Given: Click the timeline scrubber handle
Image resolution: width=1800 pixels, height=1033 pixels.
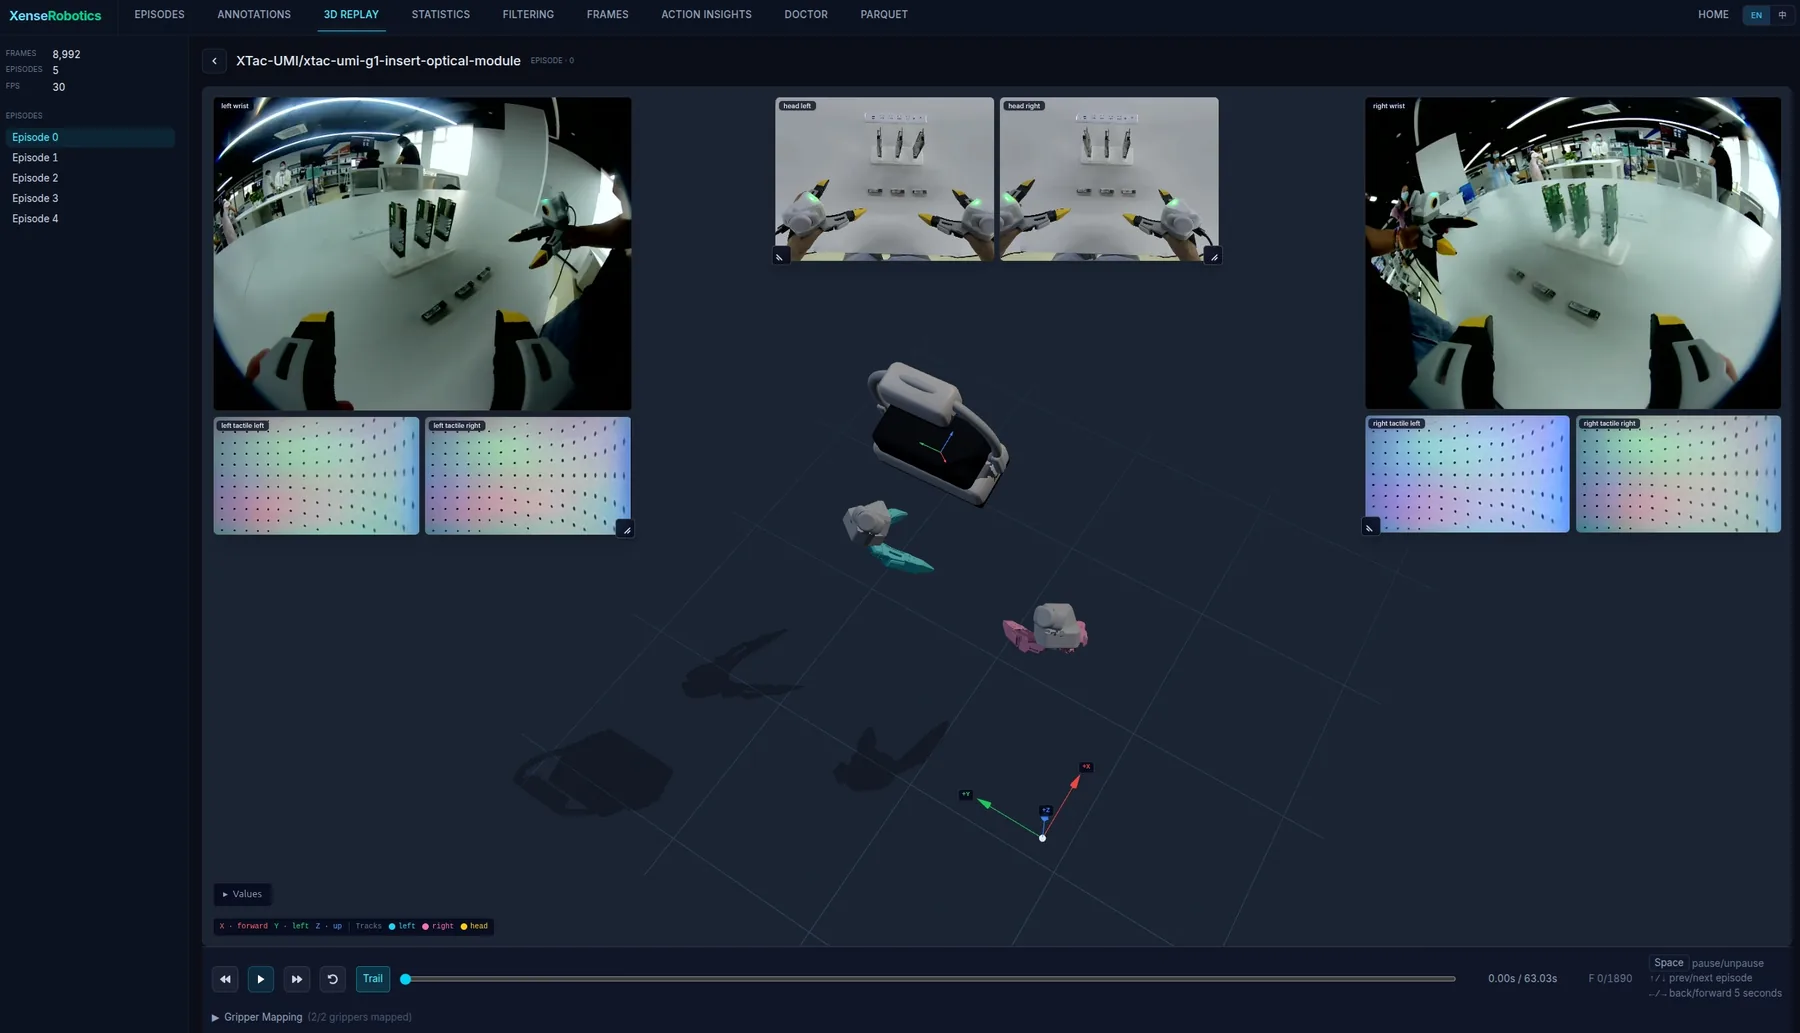Looking at the screenshot, I should [406, 979].
